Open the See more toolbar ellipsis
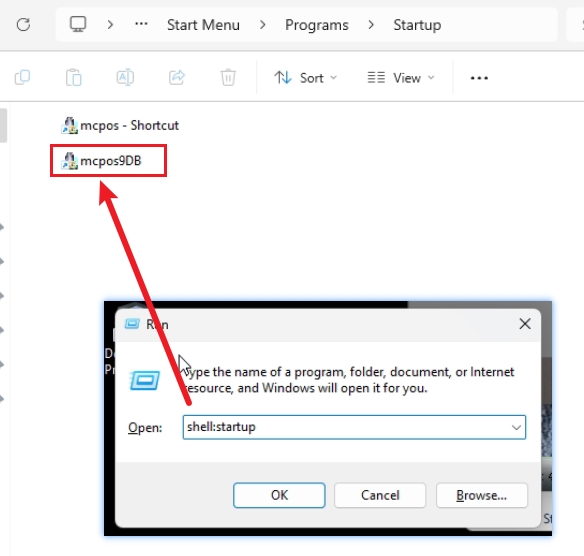 479,78
